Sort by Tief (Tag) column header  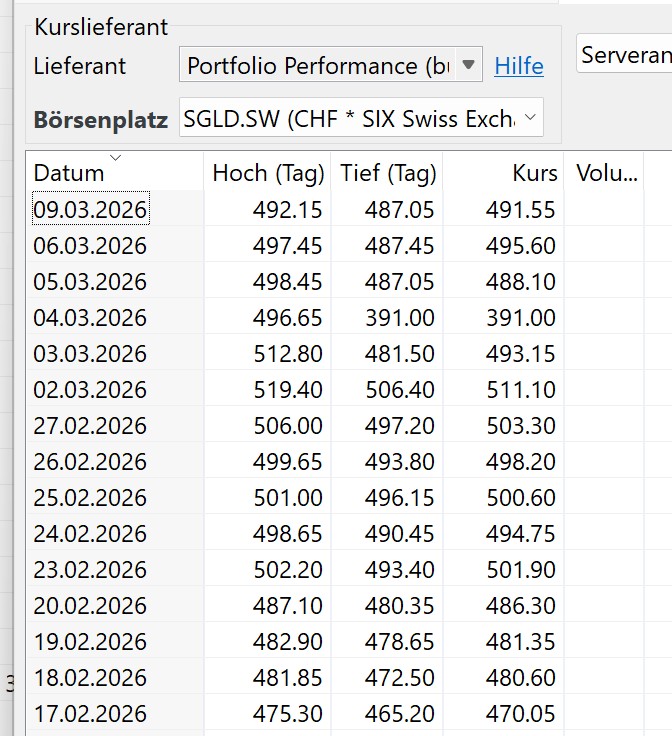388,173
